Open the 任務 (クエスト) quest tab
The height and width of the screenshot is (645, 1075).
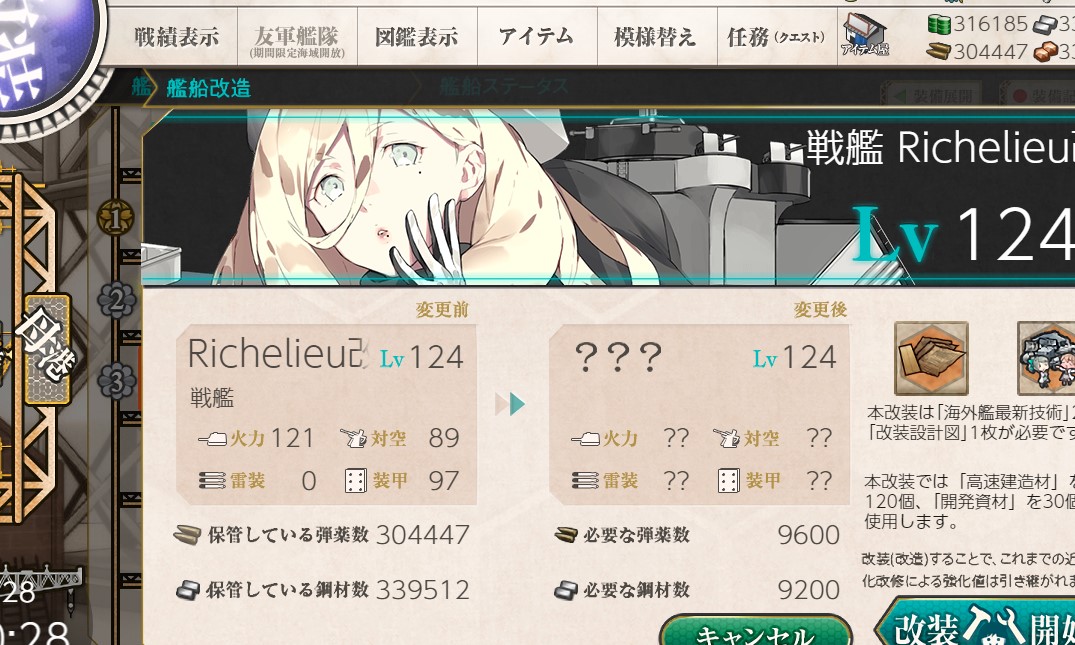pyautogui.click(x=777, y=36)
